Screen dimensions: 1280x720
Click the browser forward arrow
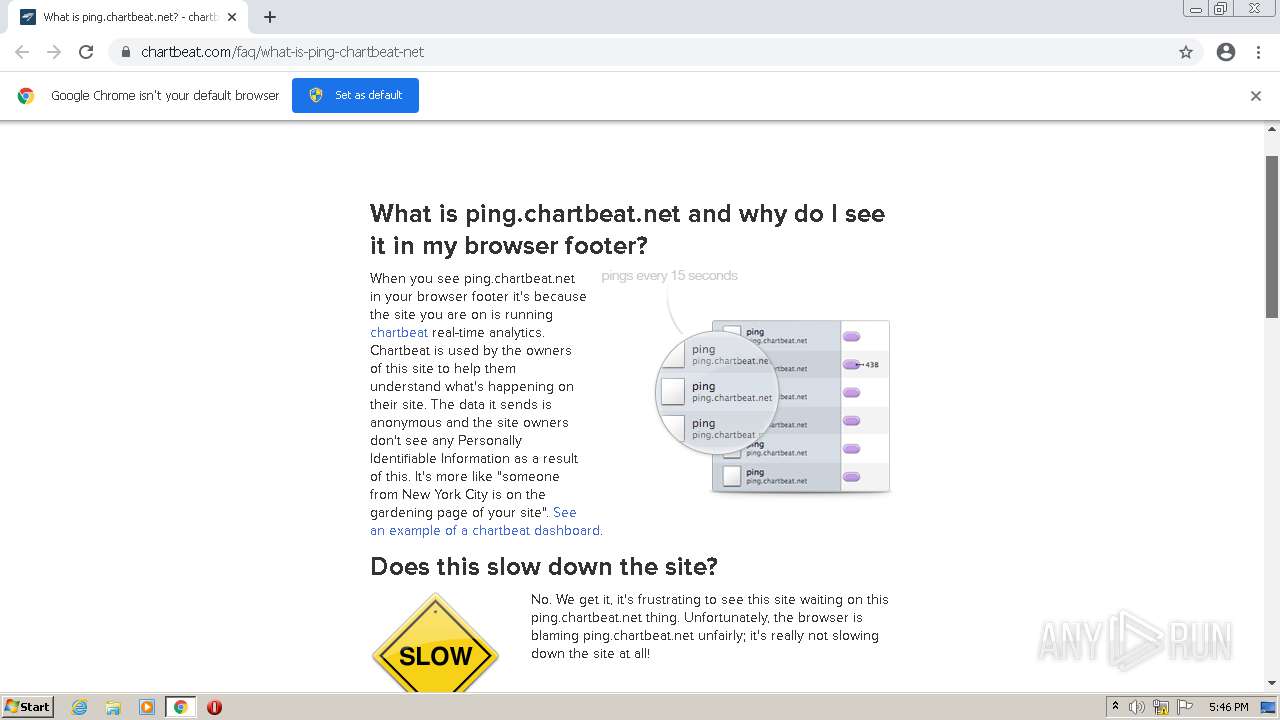pyautogui.click(x=54, y=52)
